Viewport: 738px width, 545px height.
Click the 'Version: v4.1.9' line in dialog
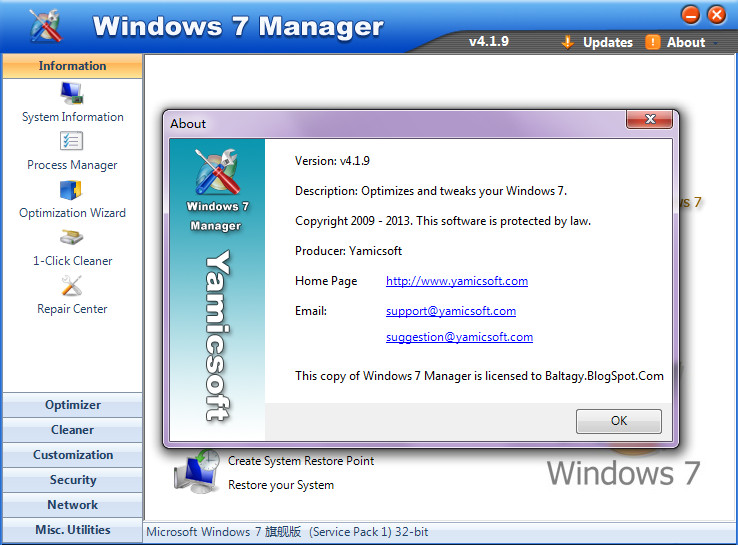(332, 161)
